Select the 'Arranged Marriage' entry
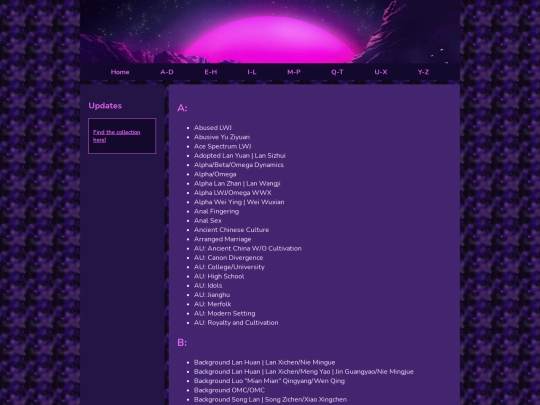Screen dimensions: 540x405 (x=222, y=239)
